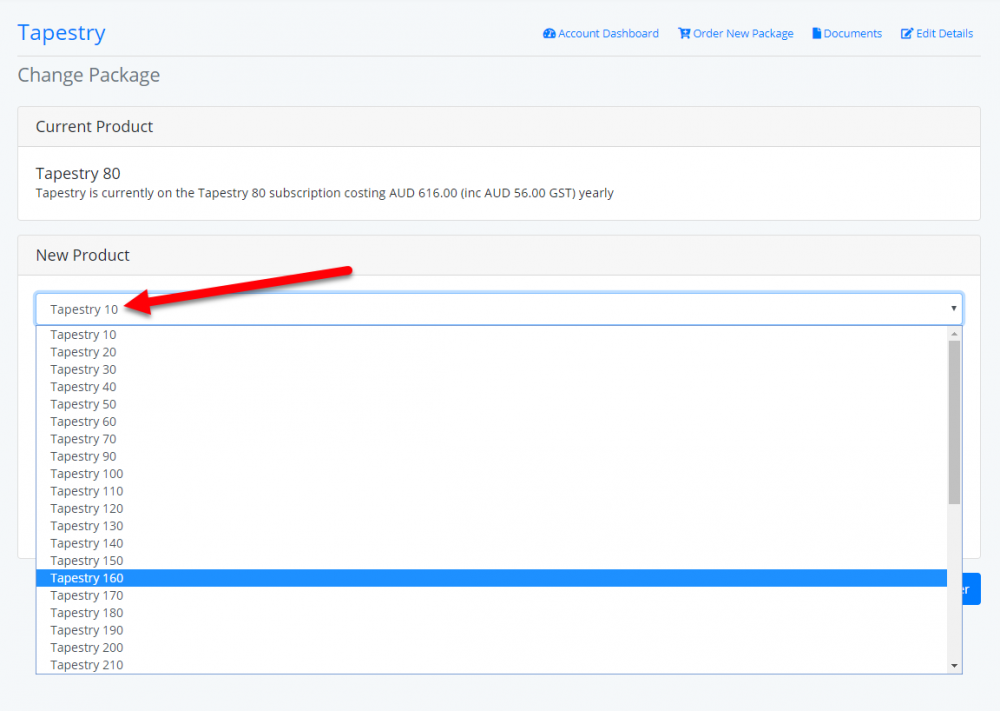Click the New Product select box showing Tapestry 10

(x=499, y=309)
